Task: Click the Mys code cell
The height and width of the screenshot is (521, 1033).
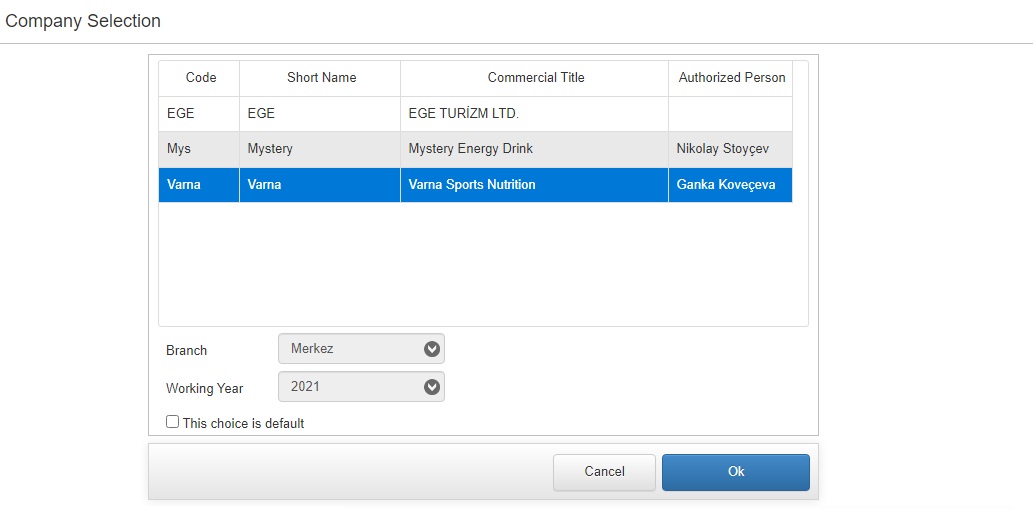Action: click(x=199, y=149)
